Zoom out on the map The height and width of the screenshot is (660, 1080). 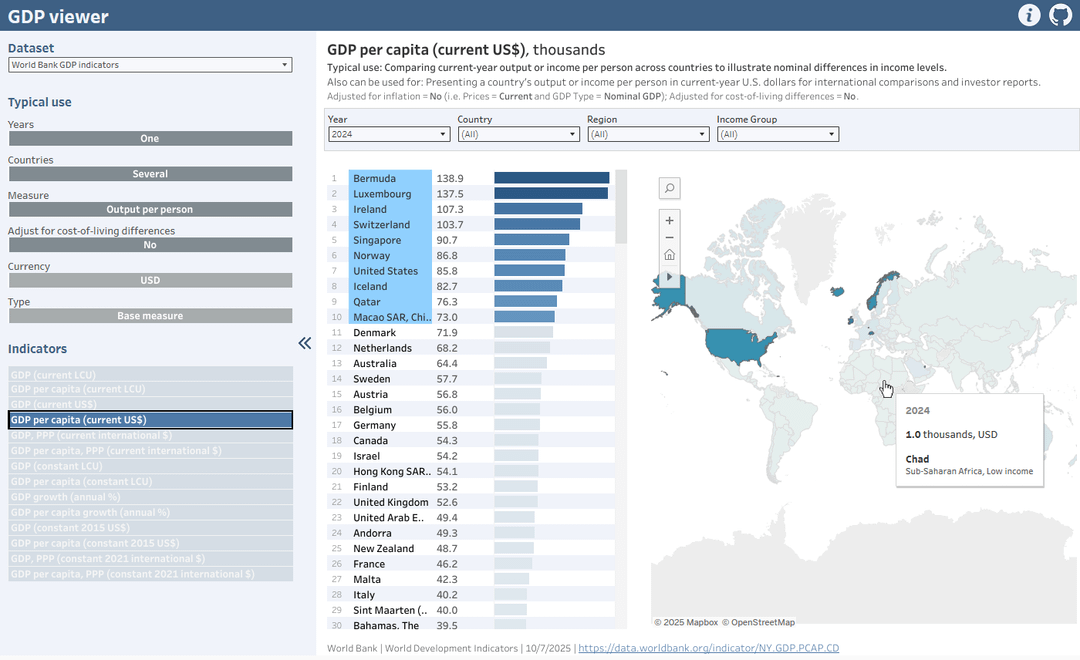[669, 238]
